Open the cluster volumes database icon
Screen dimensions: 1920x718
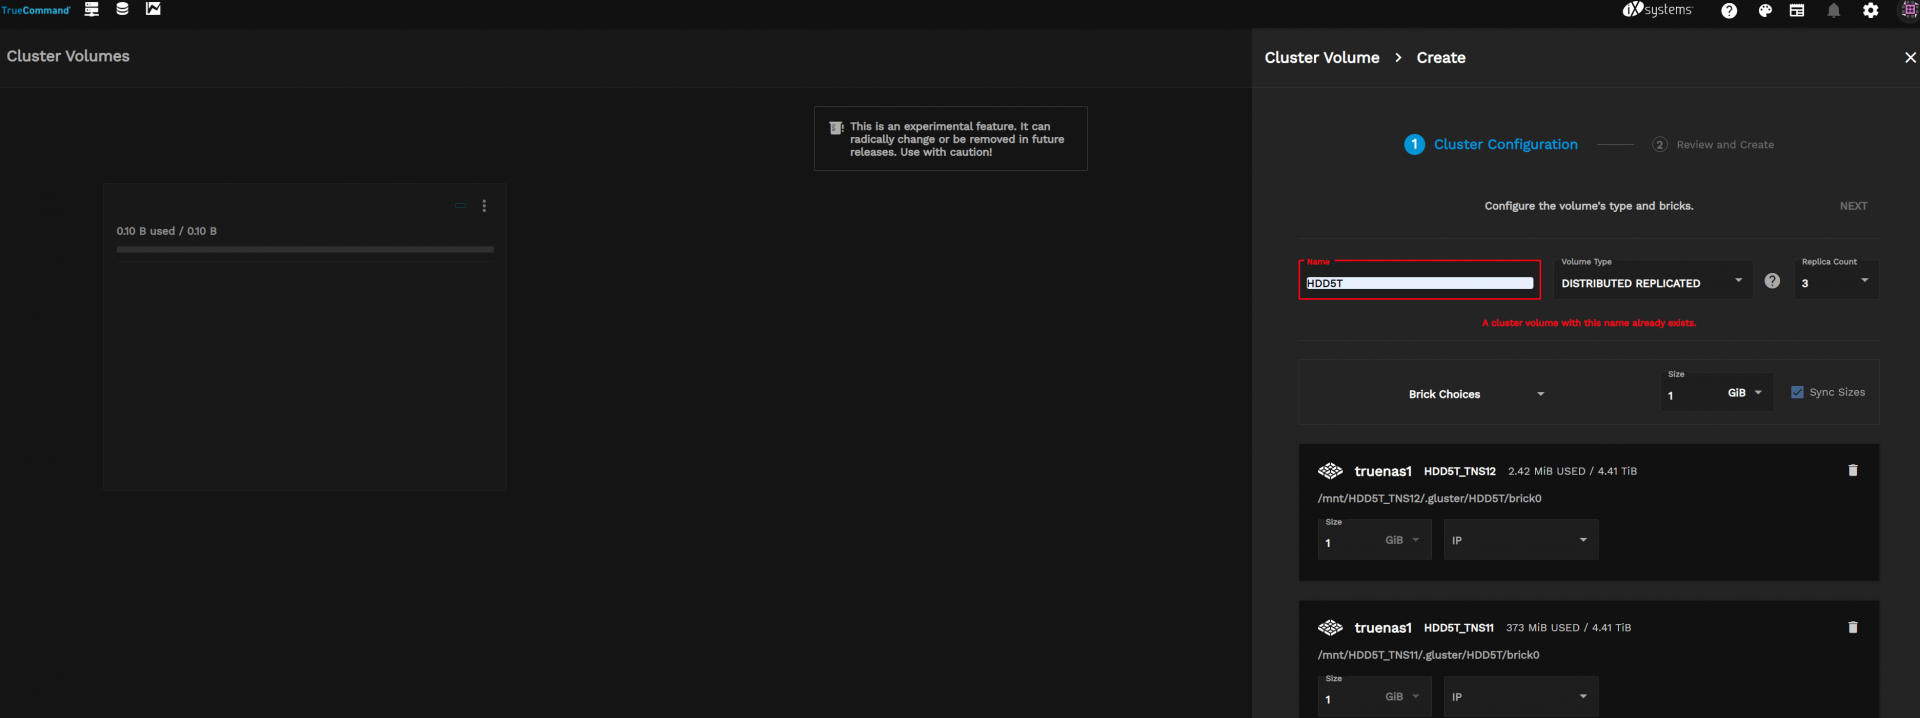(122, 9)
